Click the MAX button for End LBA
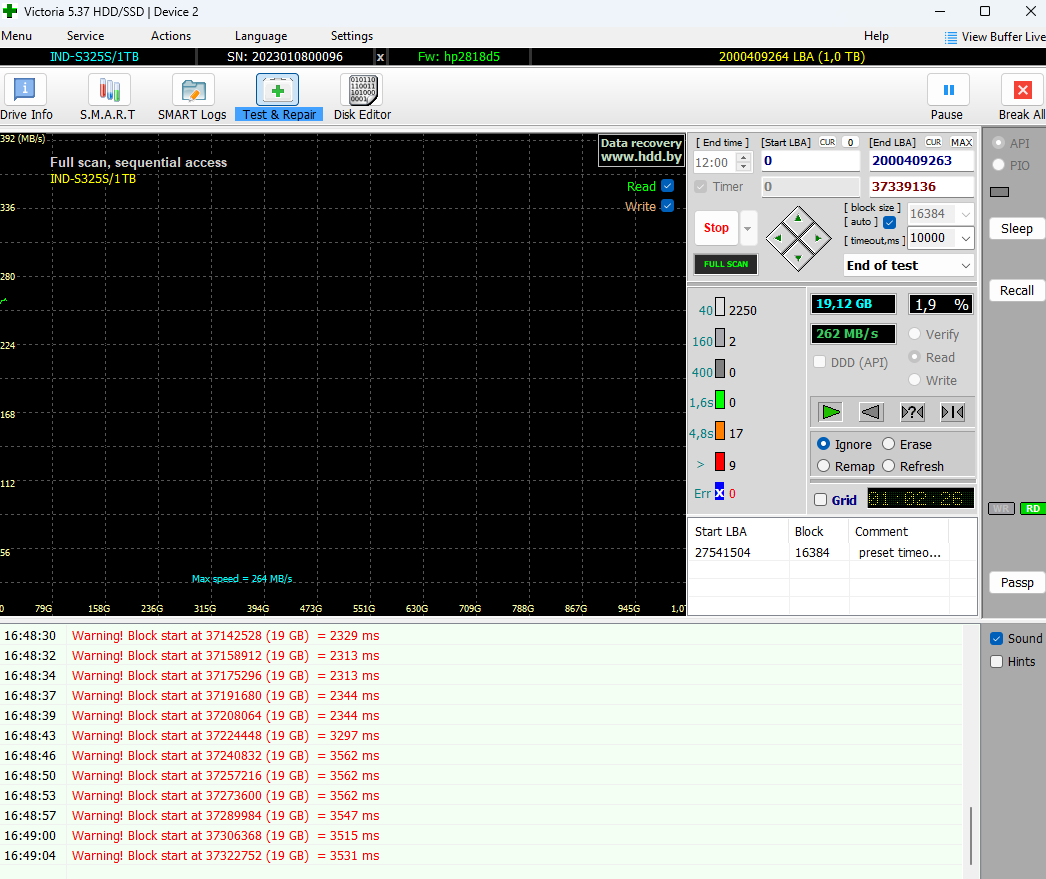Viewport: 1046px width, 879px height. (961, 142)
